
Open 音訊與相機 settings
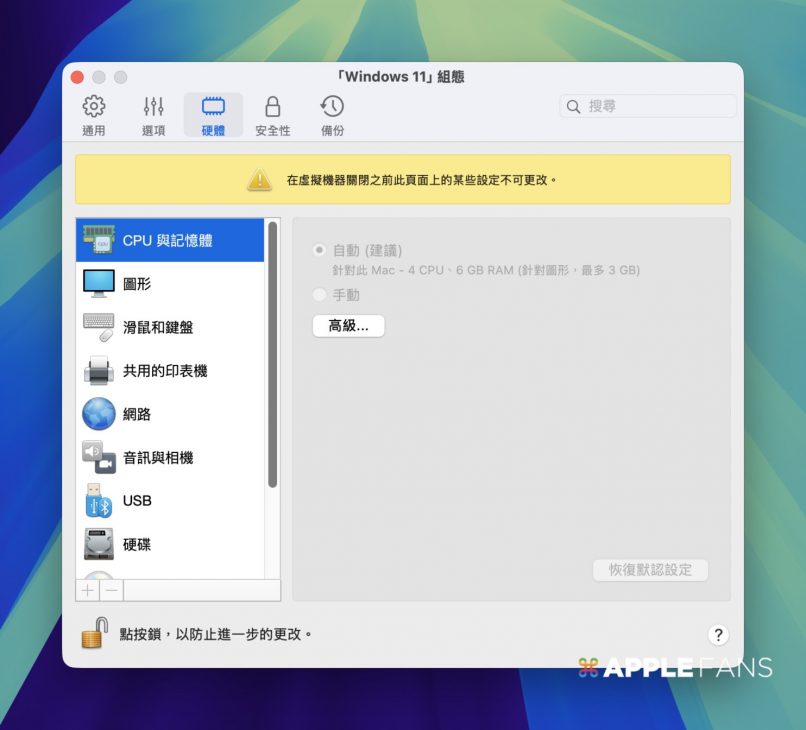click(x=170, y=458)
